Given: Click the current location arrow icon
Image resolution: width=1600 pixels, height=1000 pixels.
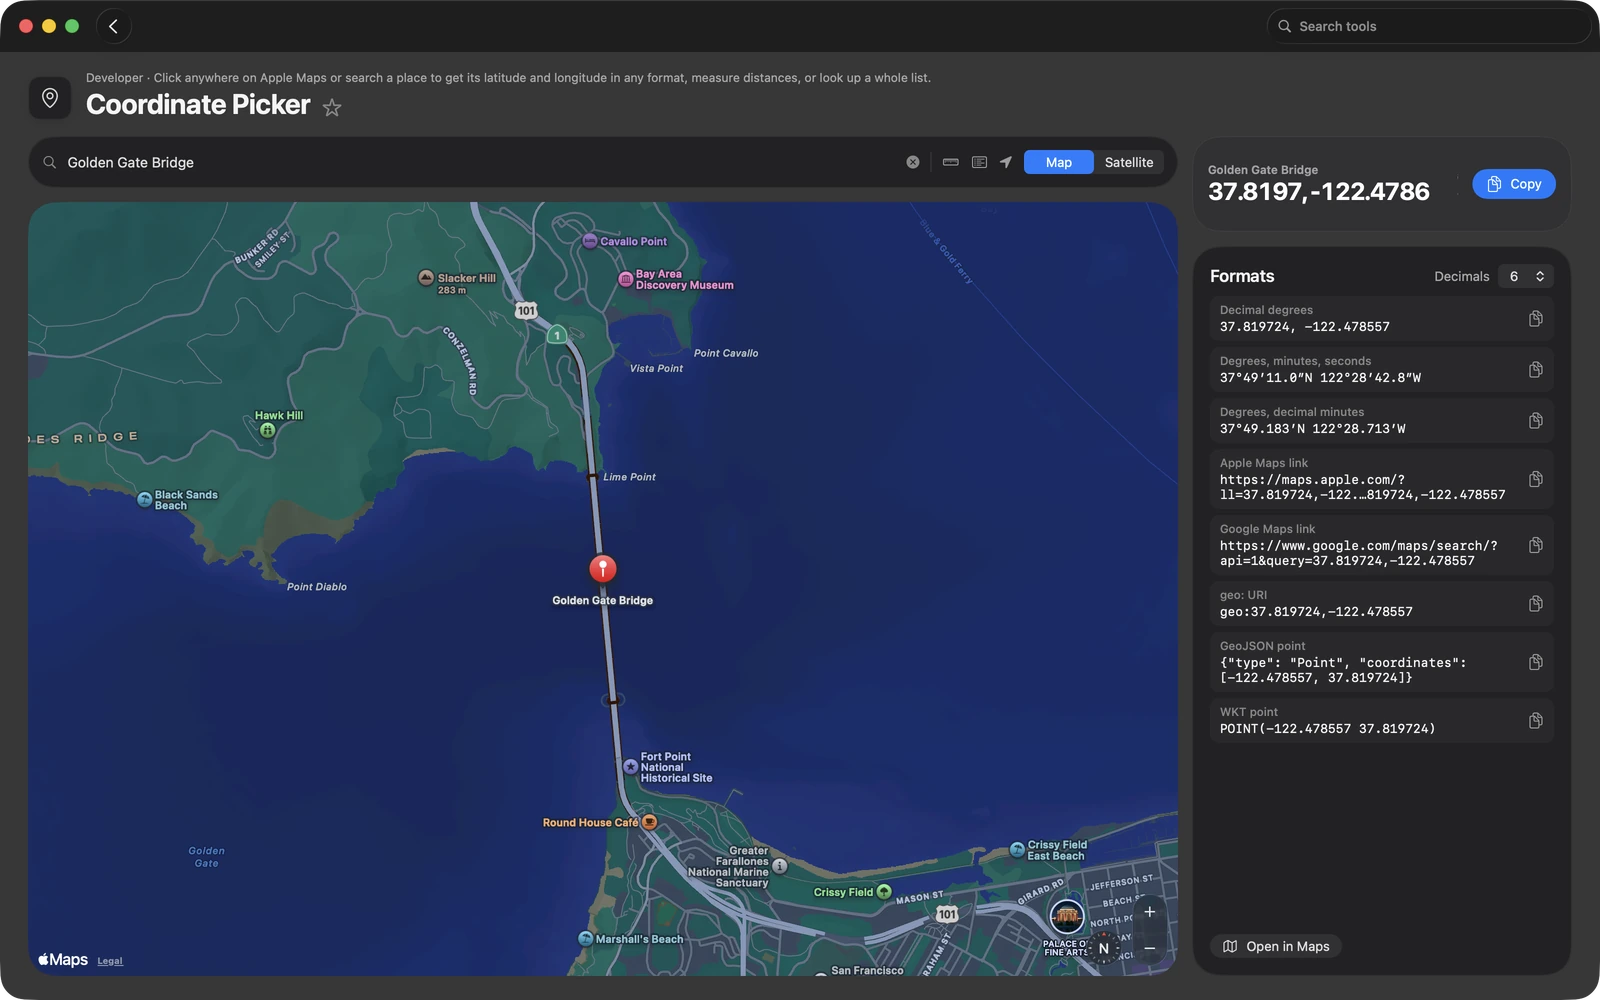Looking at the screenshot, I should click(x=1006, y=162).
